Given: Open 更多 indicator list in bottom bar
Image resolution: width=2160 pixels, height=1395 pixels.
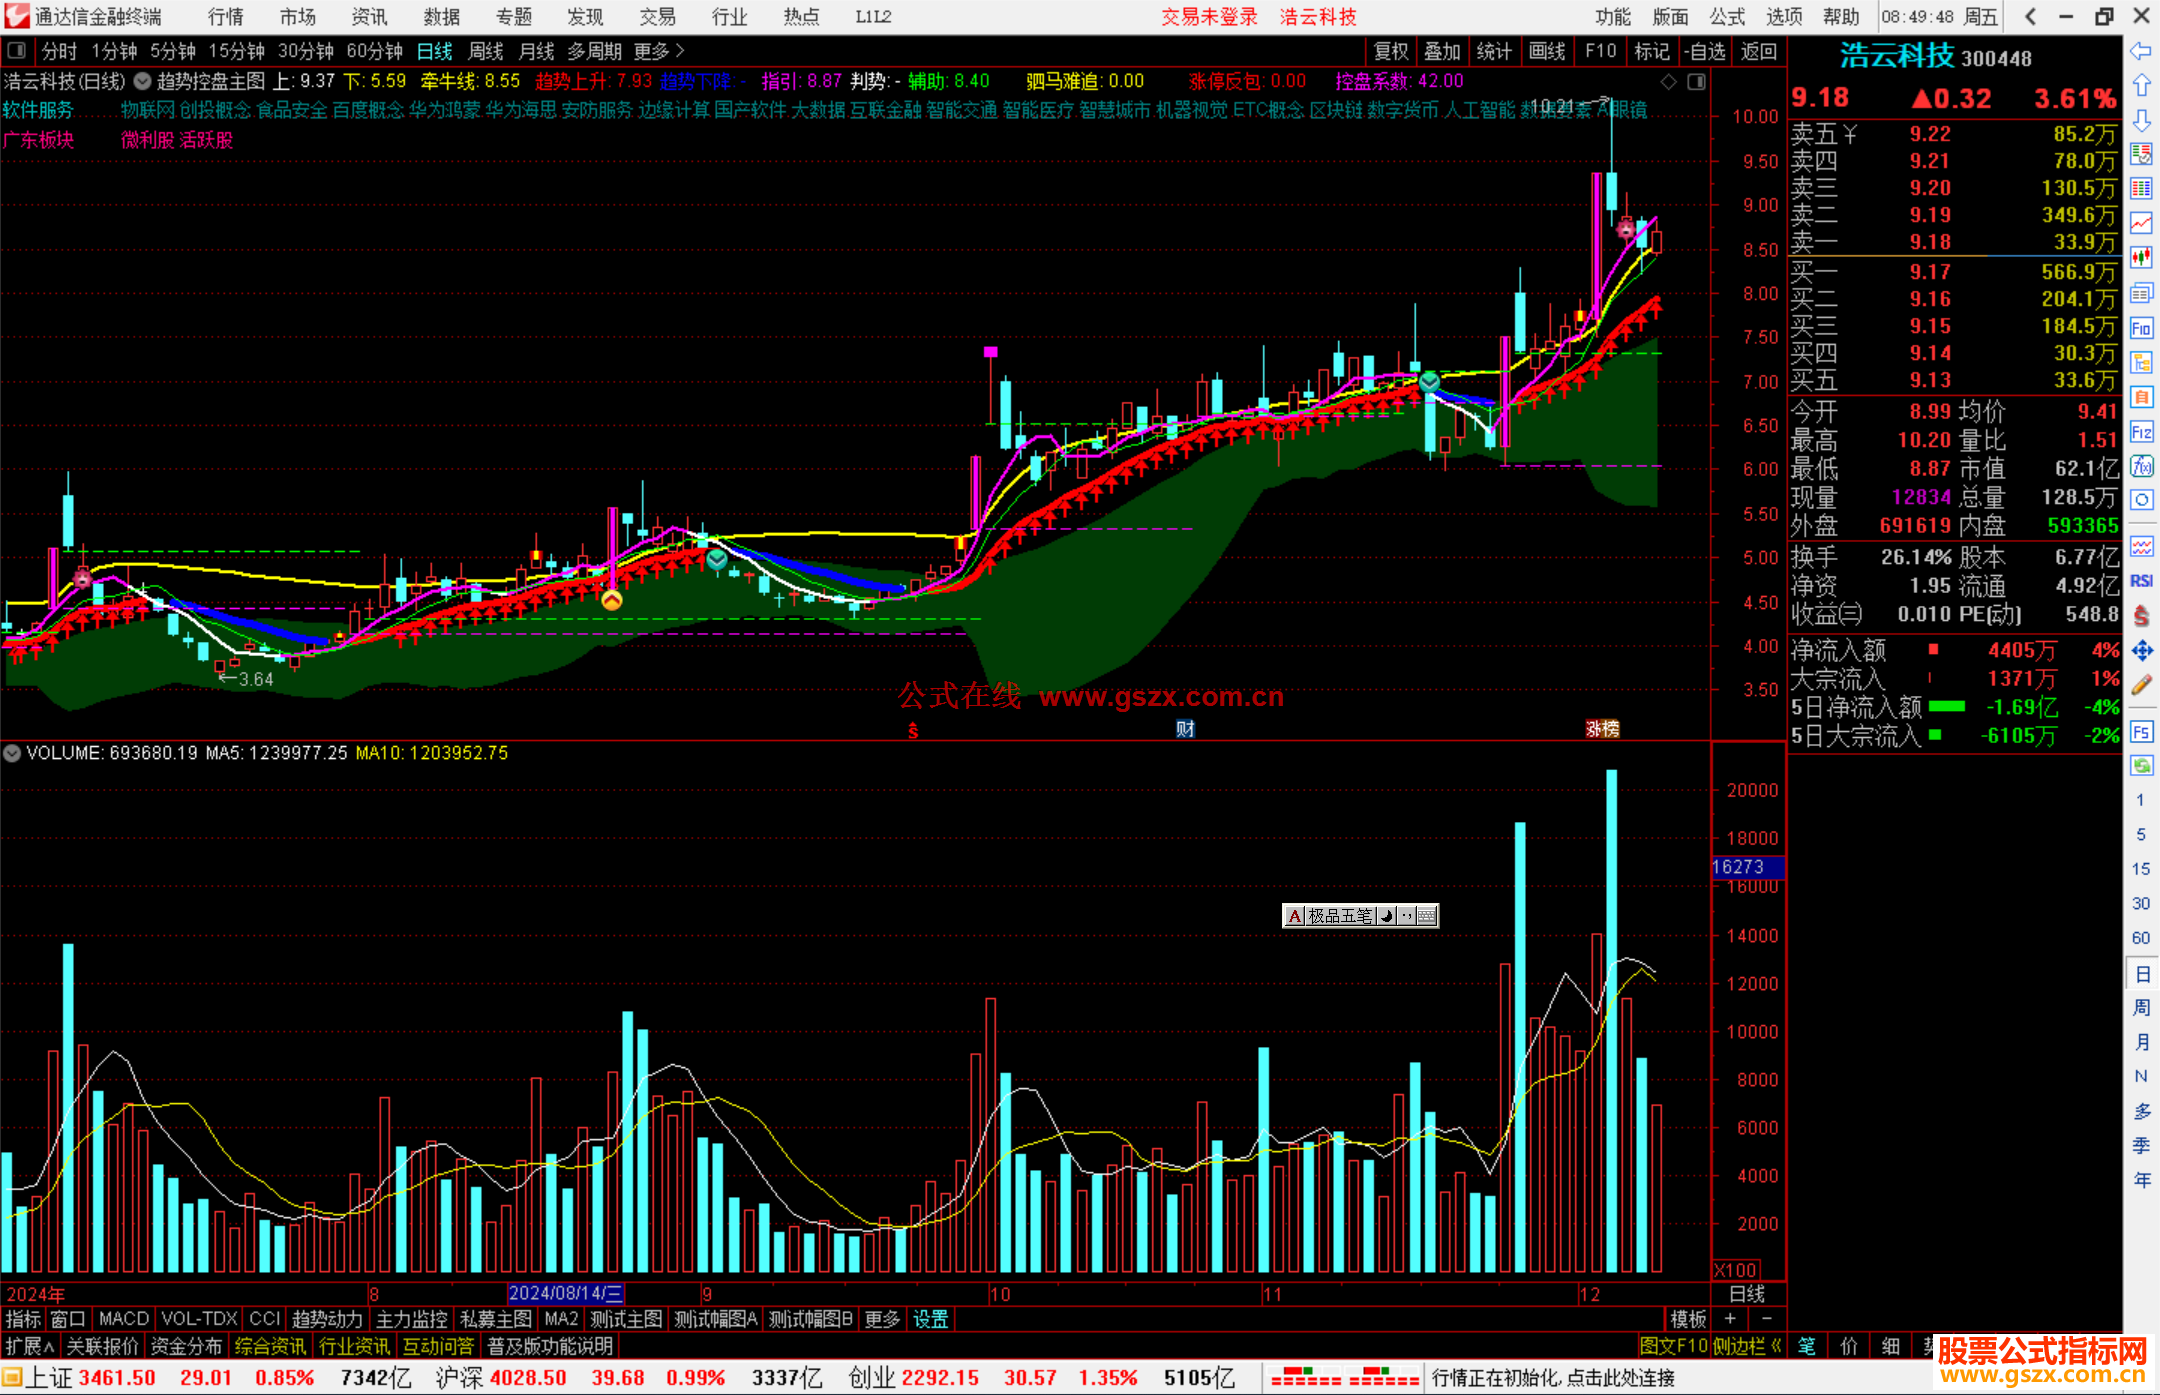Looking at the screenshot, I should point(882,1320).
